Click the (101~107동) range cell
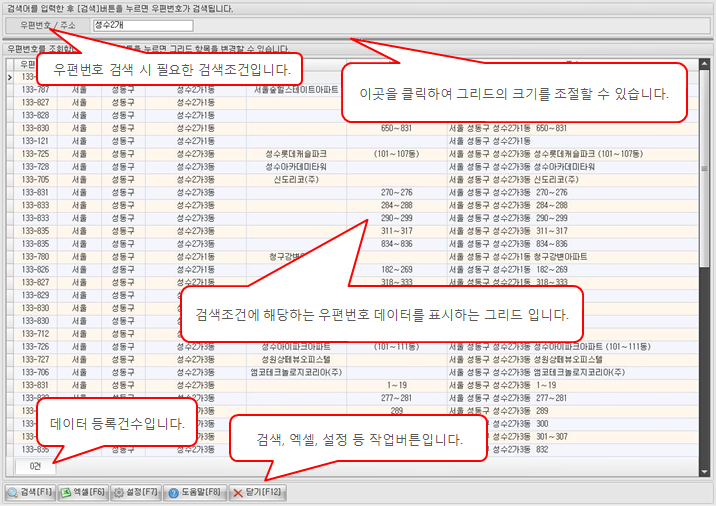Image resolution: width=716 pixels, height=506 pixels. pyautogui.click(x=396, y=154)
